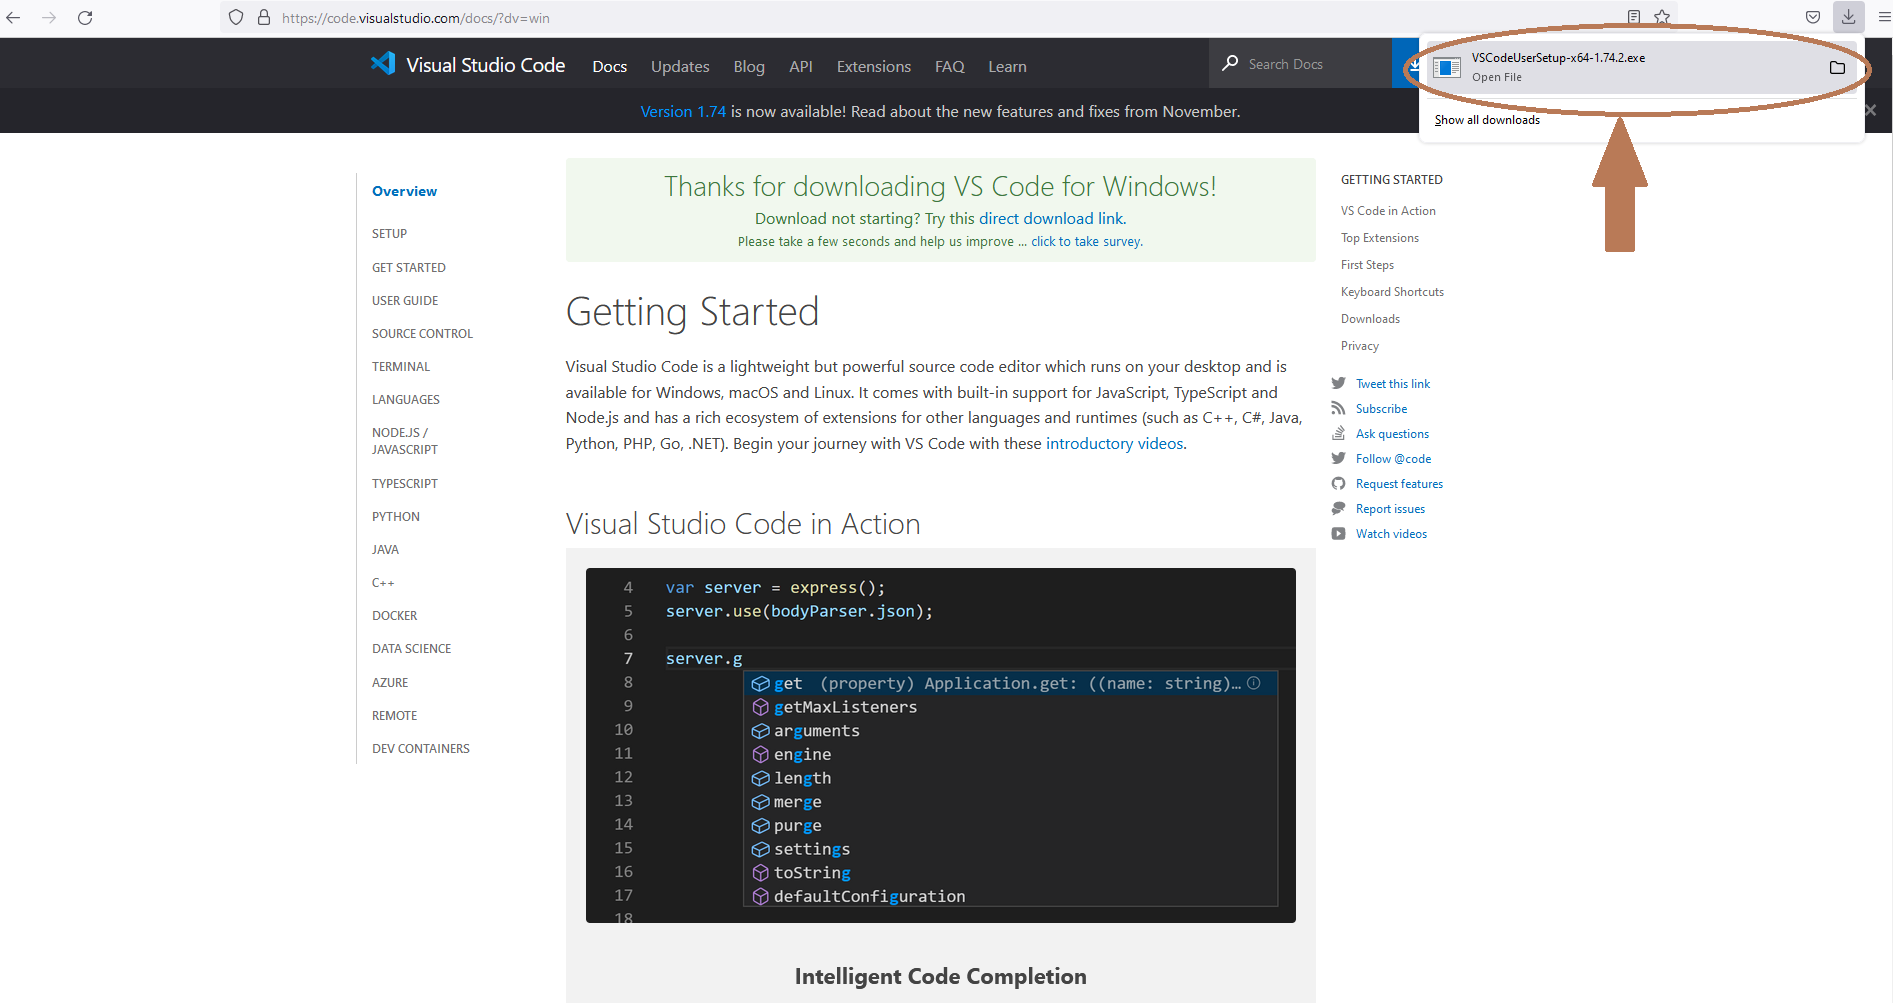
Task: Bookmark this page with the star icon
Action: (1662, 17)
